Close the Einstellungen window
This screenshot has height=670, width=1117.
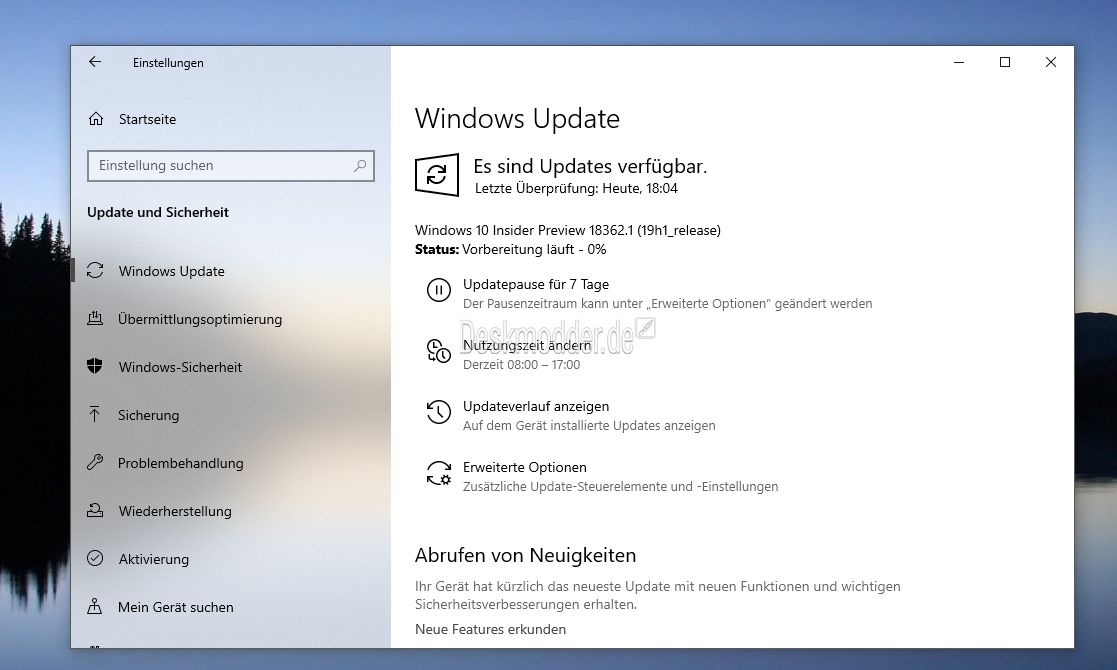(1050, 62)
